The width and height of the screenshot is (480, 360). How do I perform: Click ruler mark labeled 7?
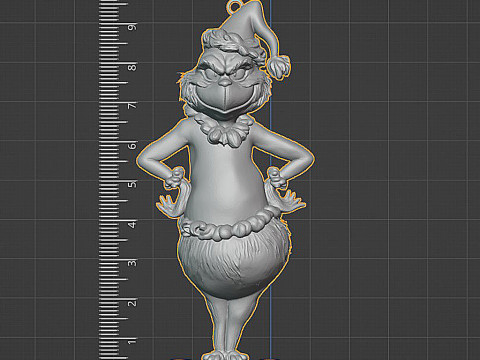(132, 106)
